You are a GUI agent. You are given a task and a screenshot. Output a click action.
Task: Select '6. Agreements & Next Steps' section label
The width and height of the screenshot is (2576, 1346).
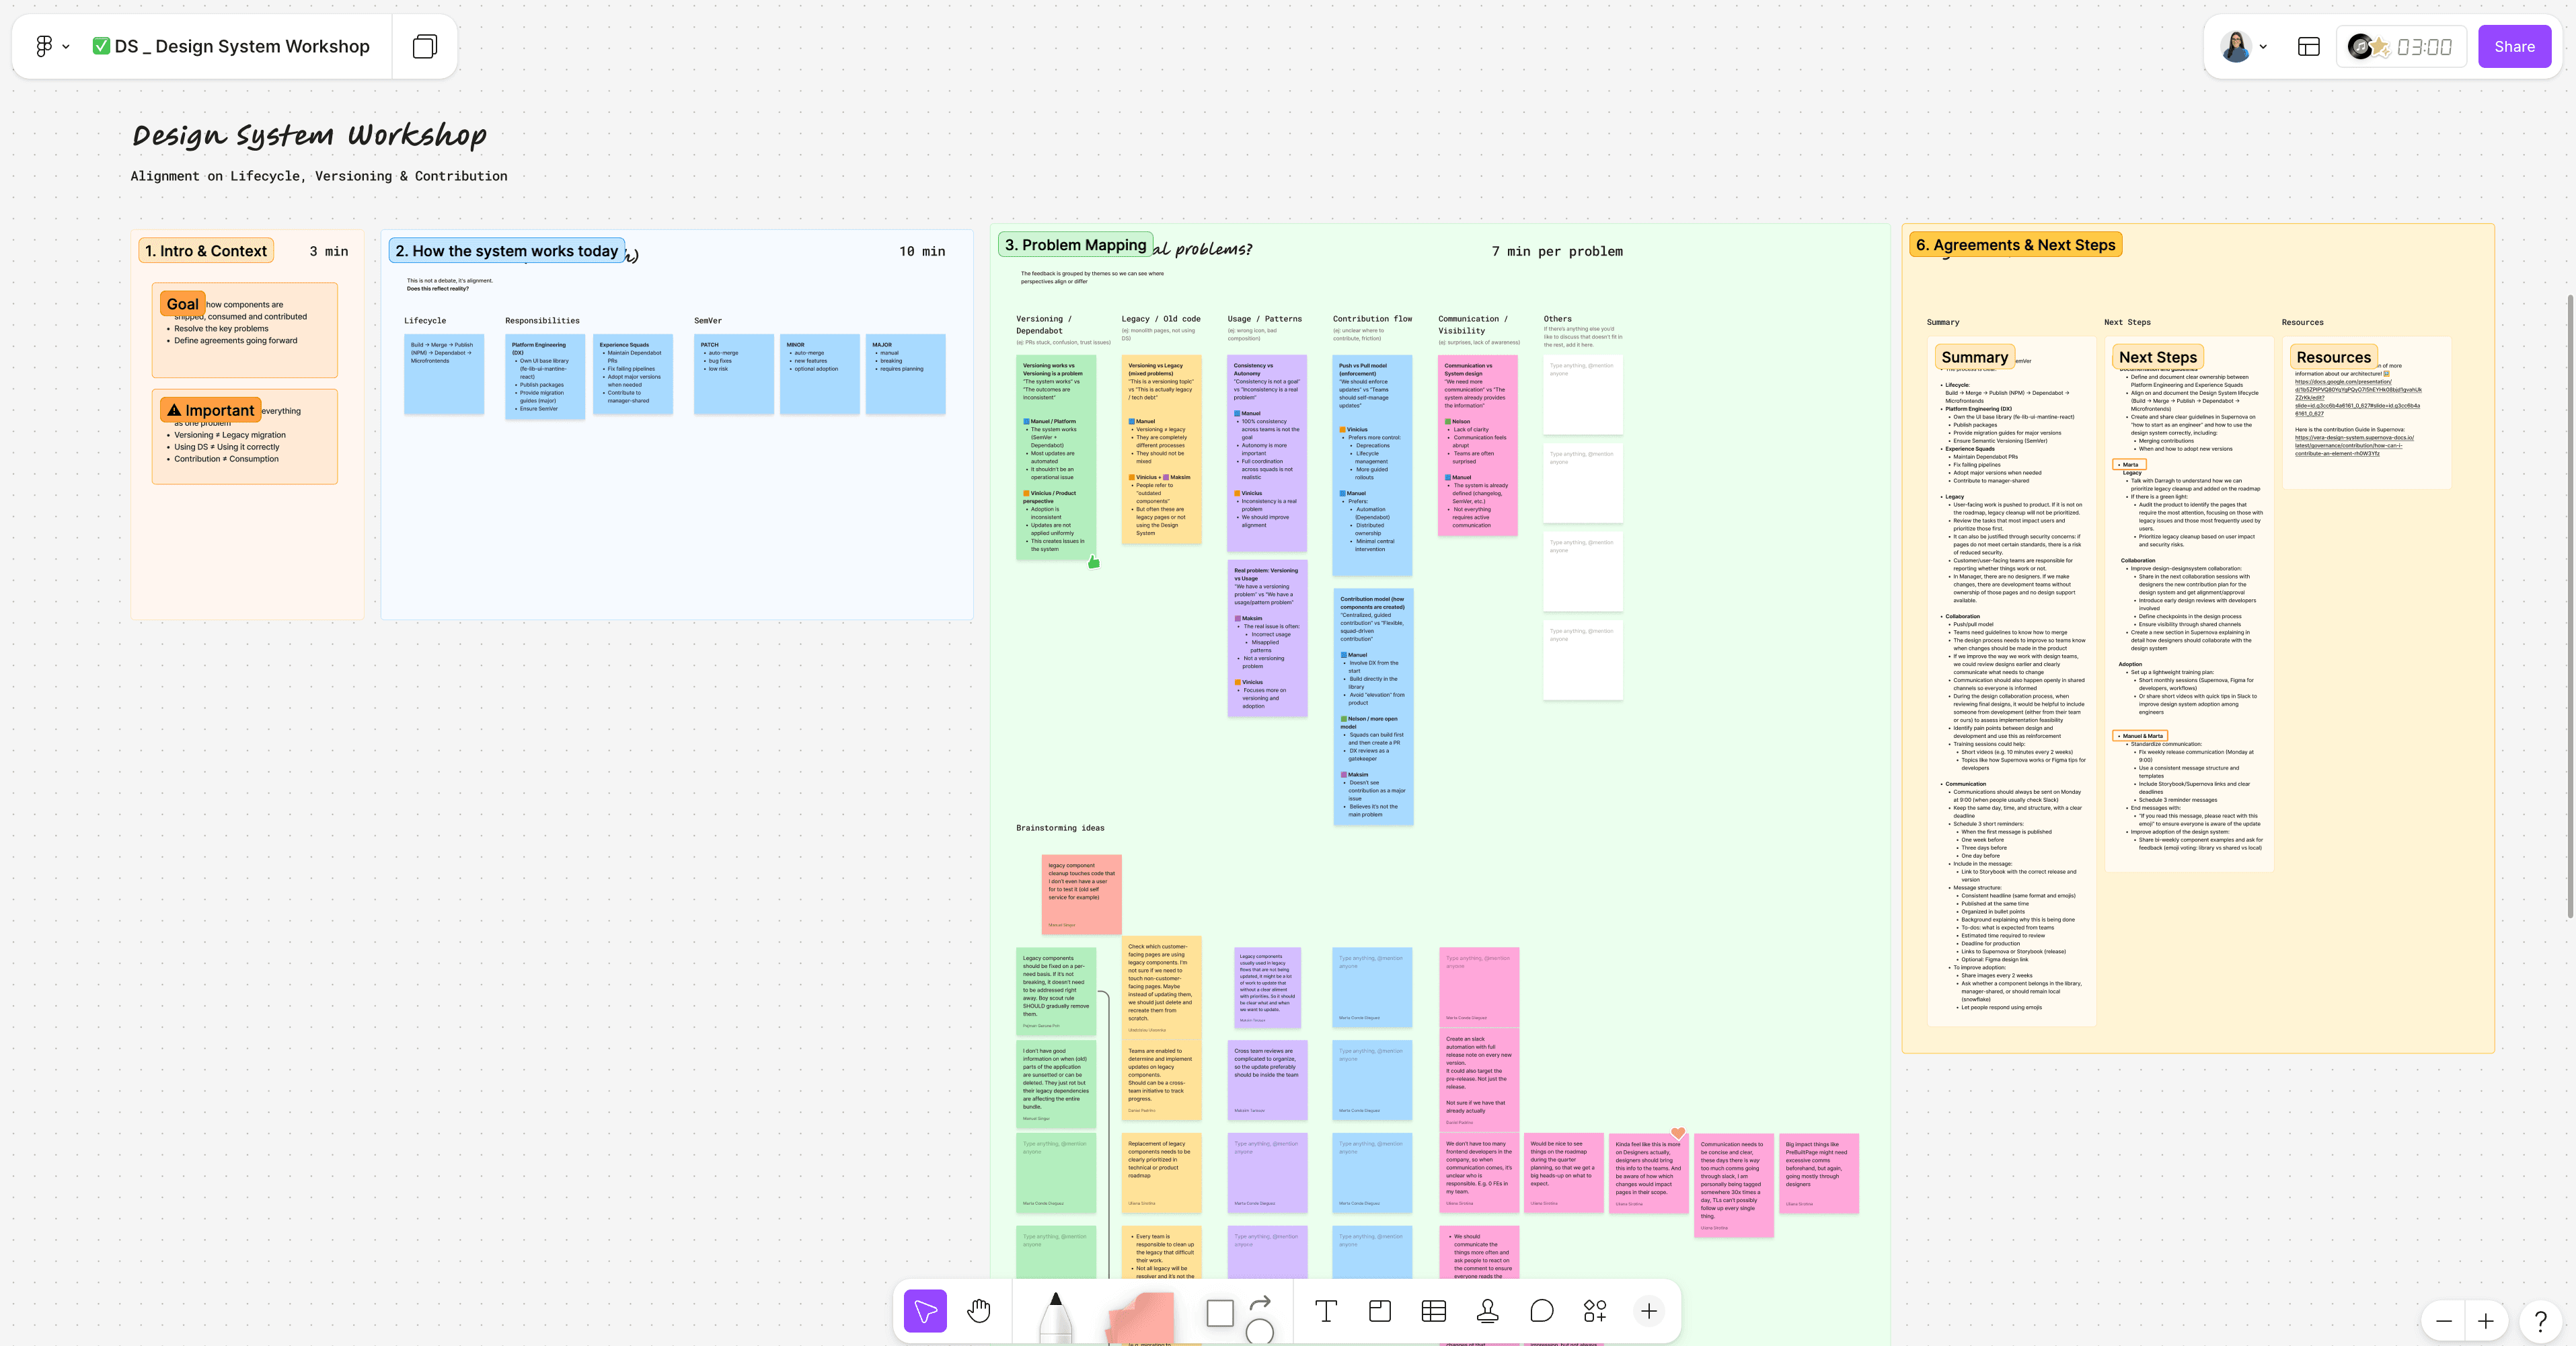[x=2016, y=245]
